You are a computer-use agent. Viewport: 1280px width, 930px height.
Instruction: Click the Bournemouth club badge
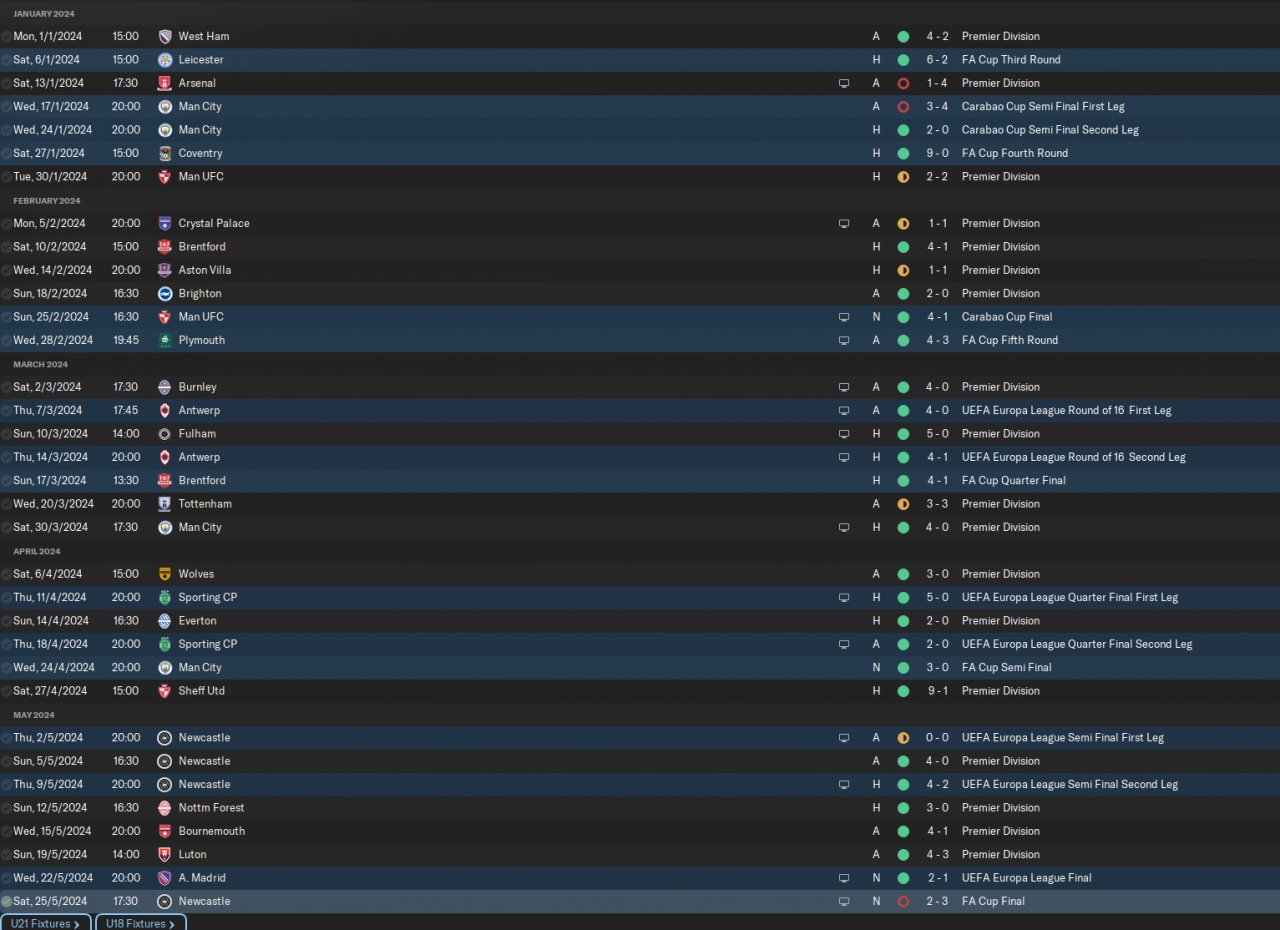tap(165, 831)
